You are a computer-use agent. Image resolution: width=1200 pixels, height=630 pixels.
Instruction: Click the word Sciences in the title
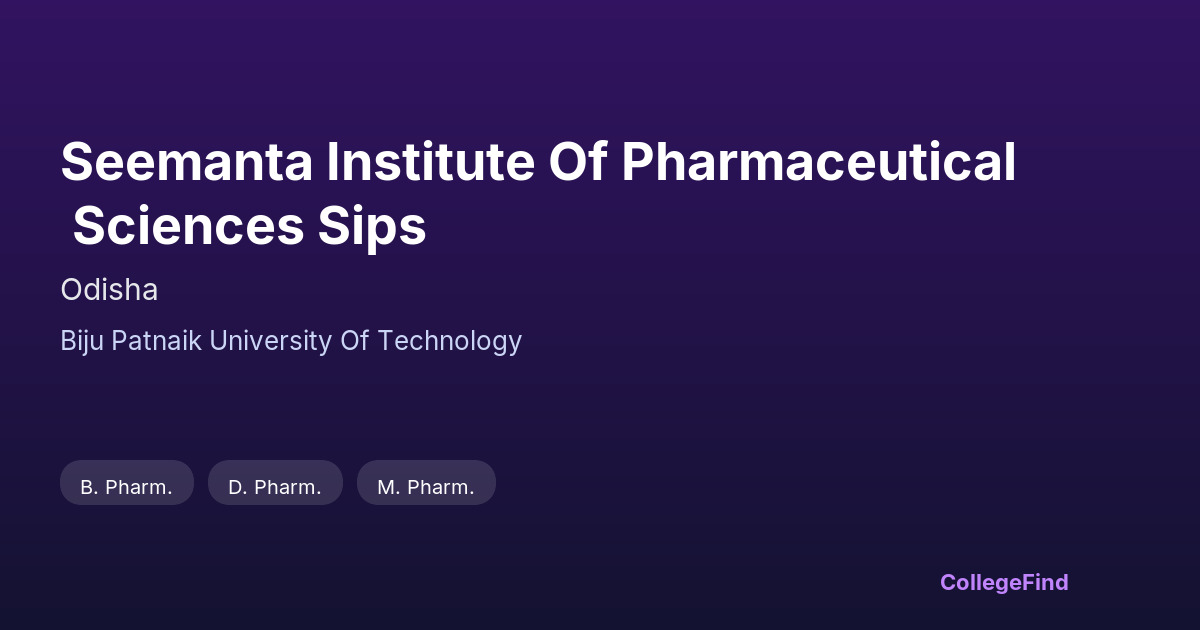click(x=188, y=226)
